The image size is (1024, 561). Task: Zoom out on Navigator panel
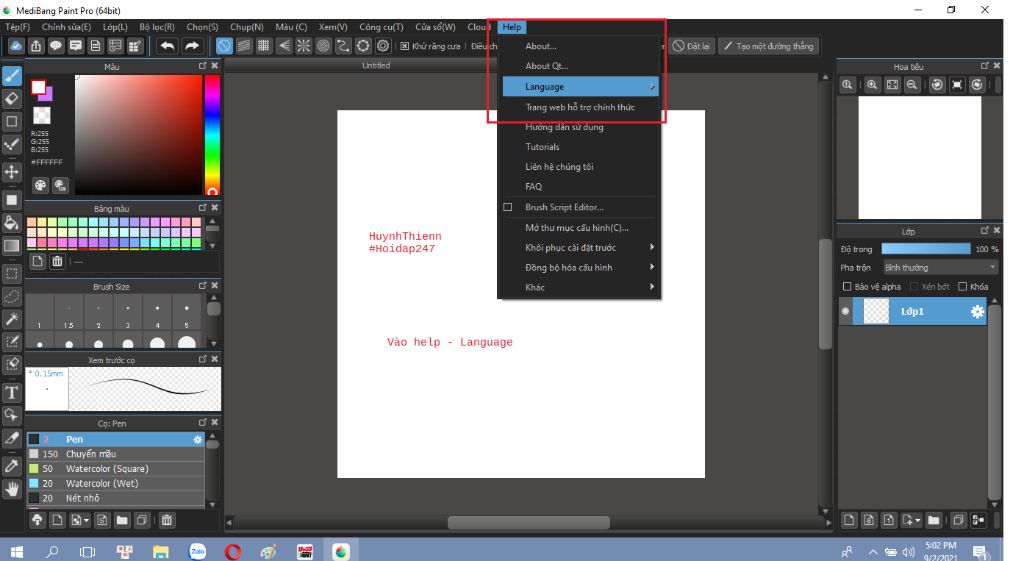click(x=912, y=85)
